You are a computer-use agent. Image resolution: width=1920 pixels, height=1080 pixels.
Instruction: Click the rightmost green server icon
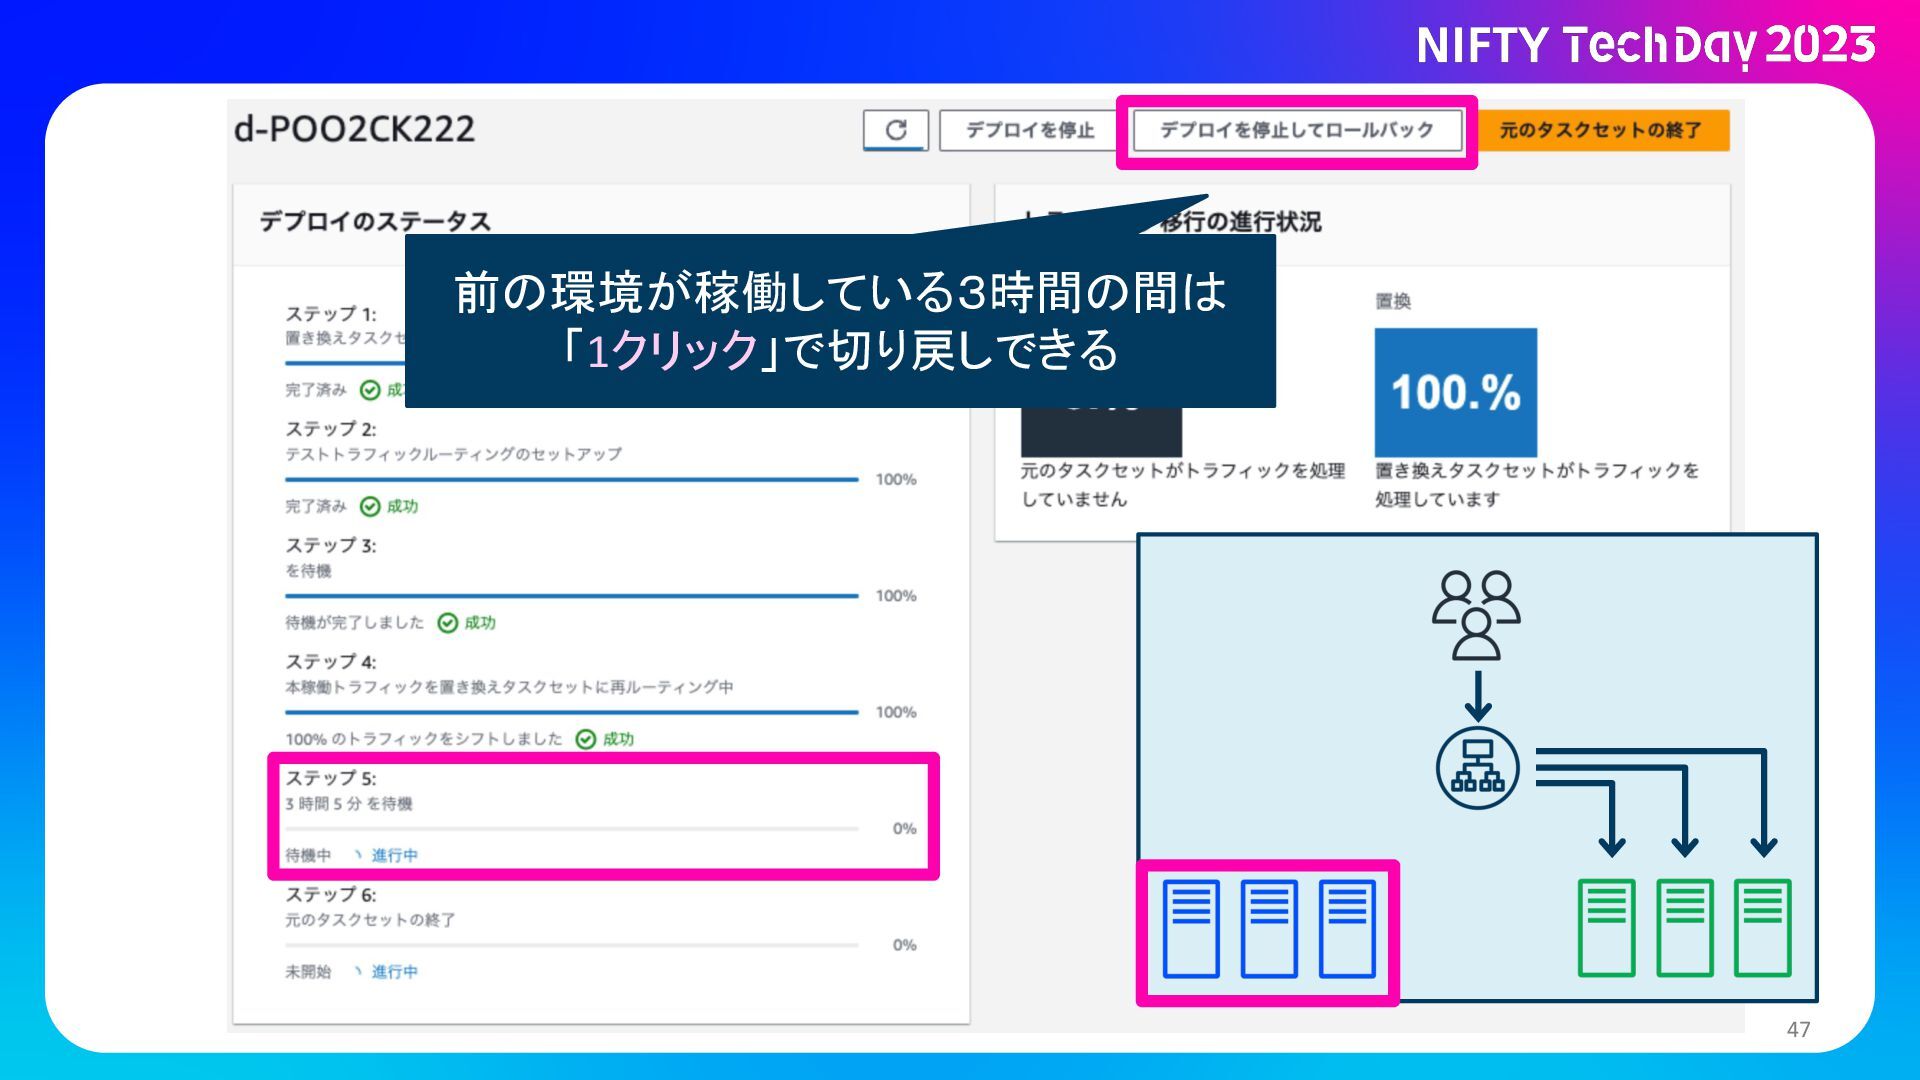tap(1762, 928)
